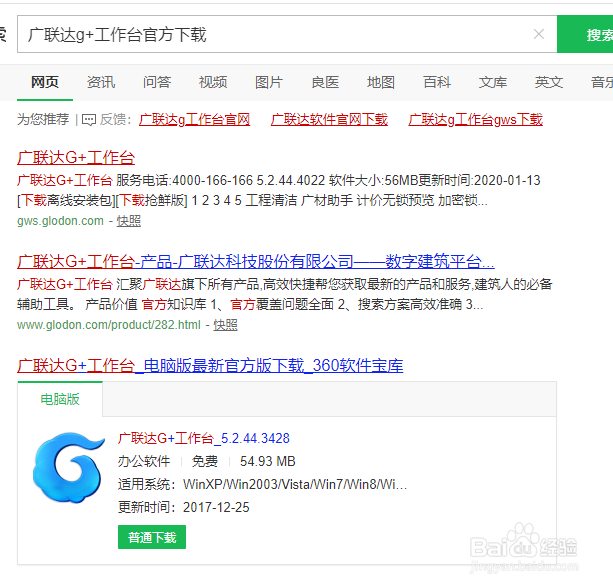Image resolution: width=613 pixels, height=588 pixels.
Task: Switch to the 资讯 tab
Action: tap(101, 82)
